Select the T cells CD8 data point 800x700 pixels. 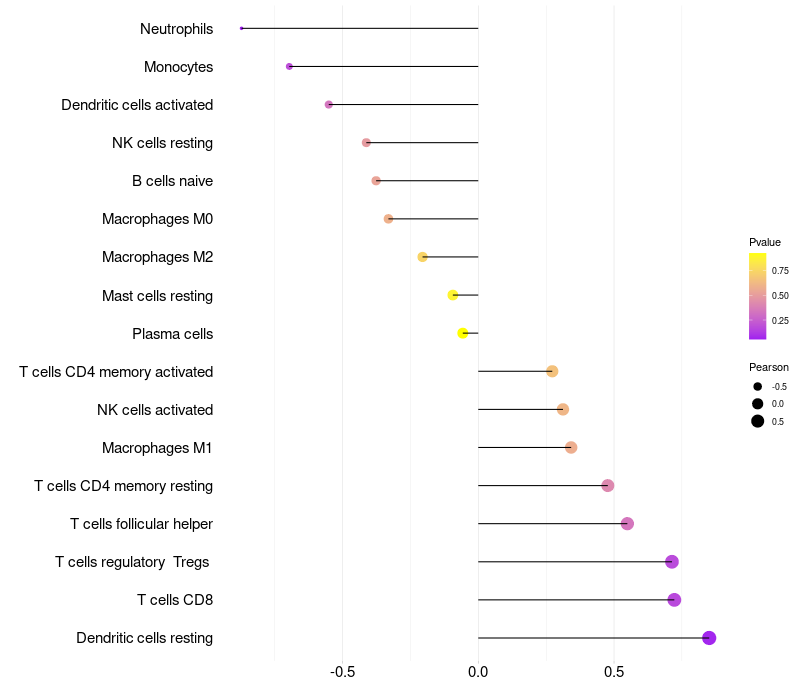coord(674,600)
